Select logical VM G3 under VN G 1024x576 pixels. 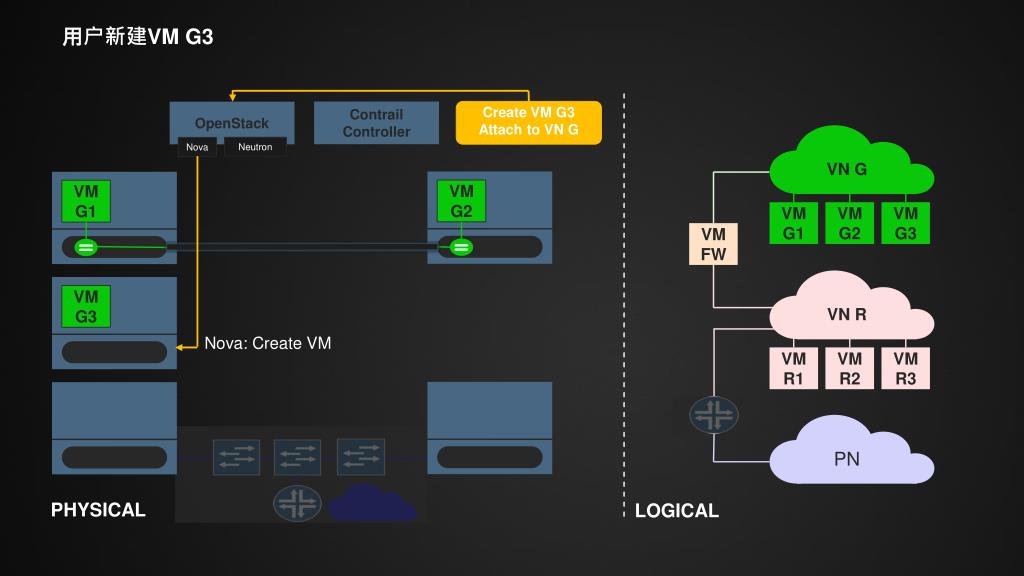tap(906, 223)
